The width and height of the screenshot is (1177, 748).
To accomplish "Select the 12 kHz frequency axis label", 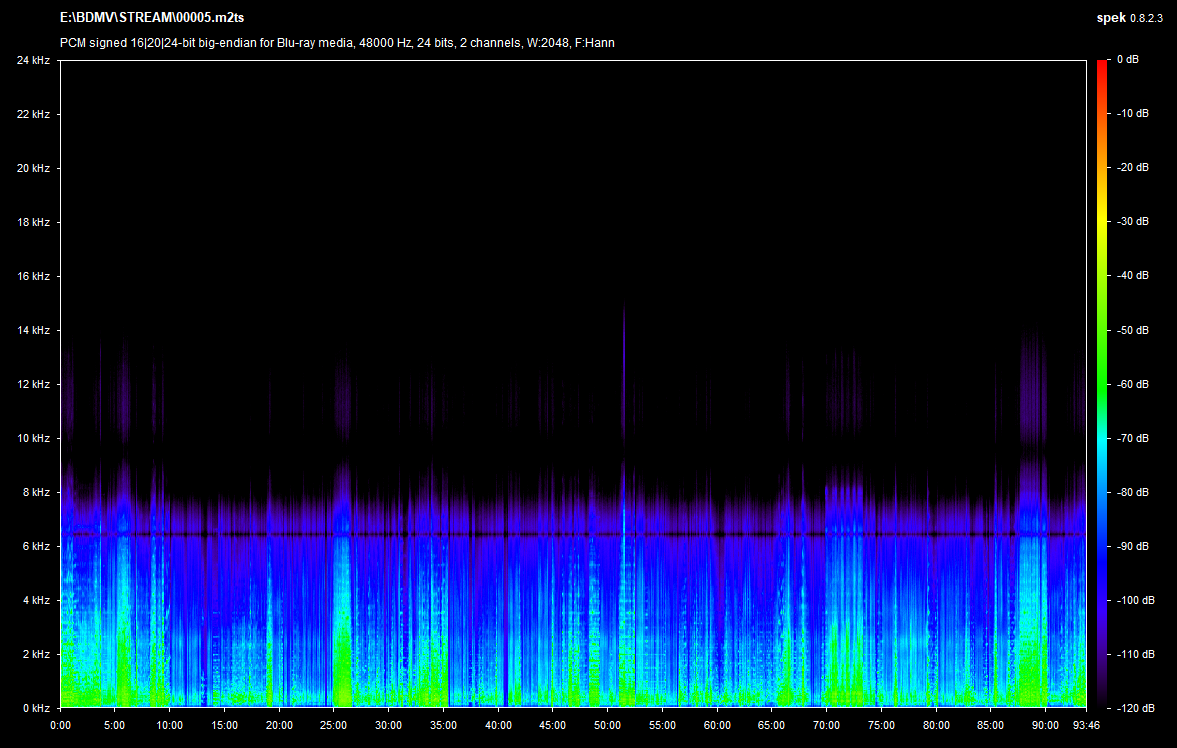I will point(33,385).
